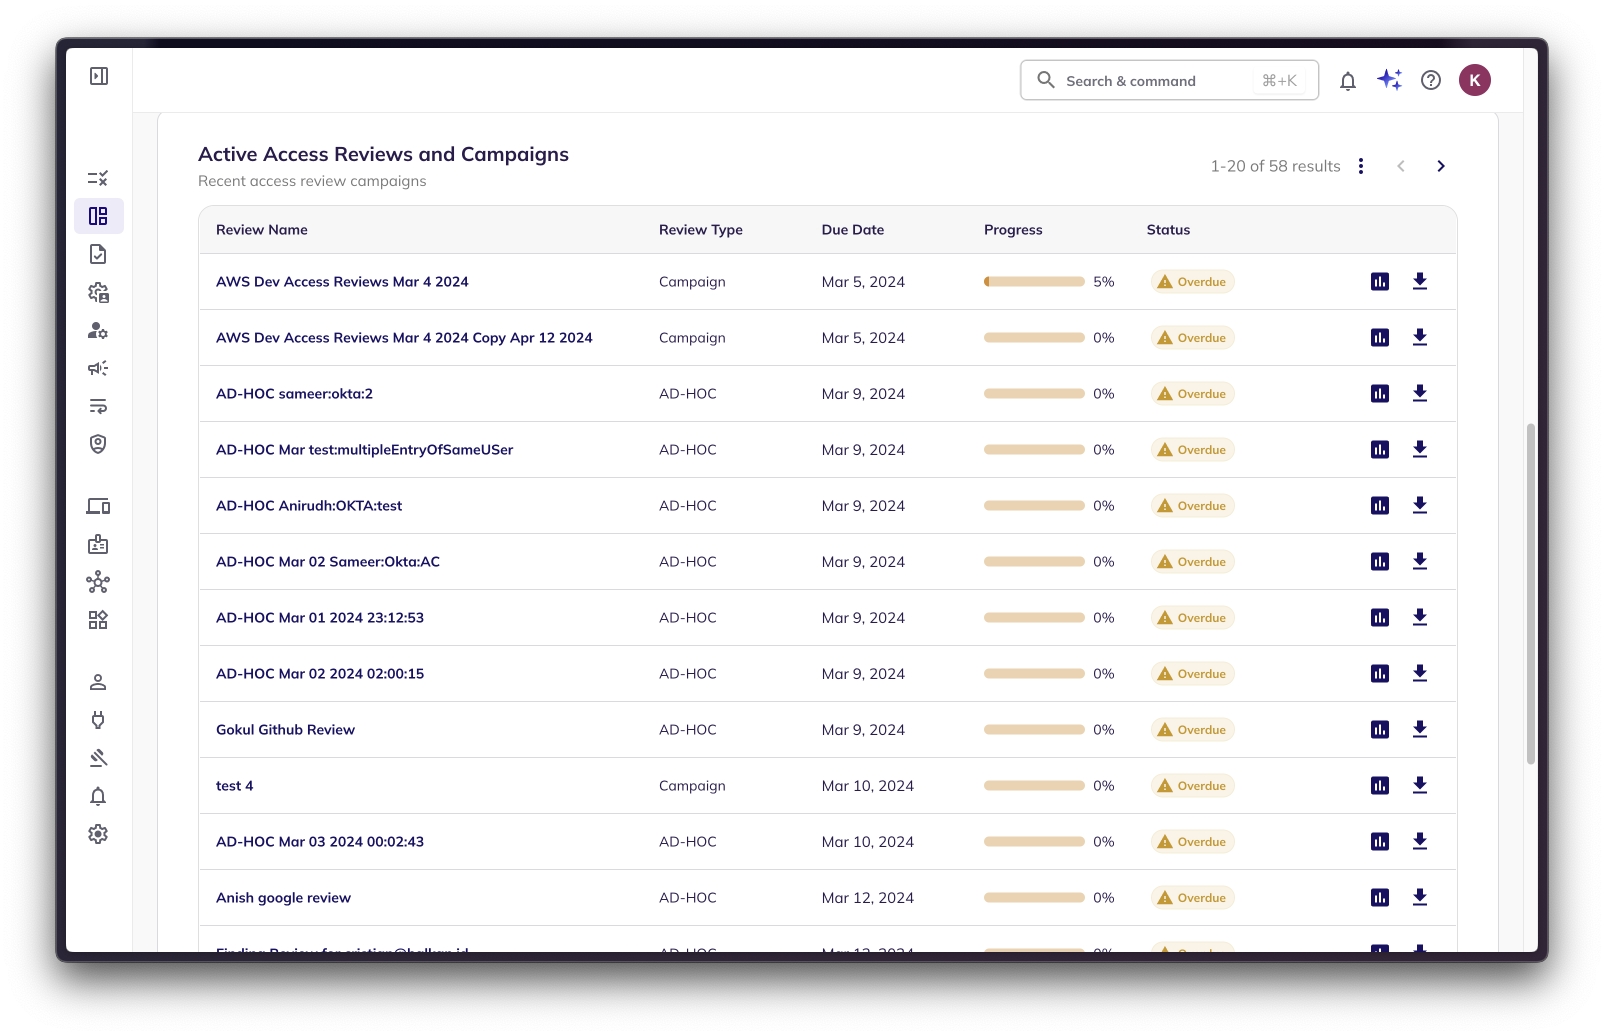Open the notifications bell in top bar
The width and height of the screenshot is (1604, 1036).
click(x=1347, y=81)
